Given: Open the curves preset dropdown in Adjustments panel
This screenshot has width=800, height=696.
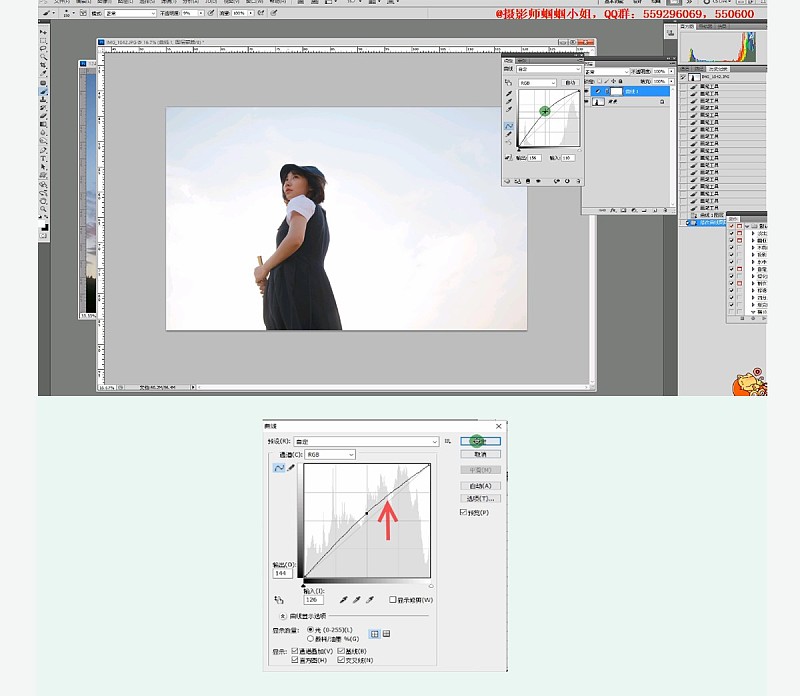Looking at the screenshot, I should click(548, 69).
